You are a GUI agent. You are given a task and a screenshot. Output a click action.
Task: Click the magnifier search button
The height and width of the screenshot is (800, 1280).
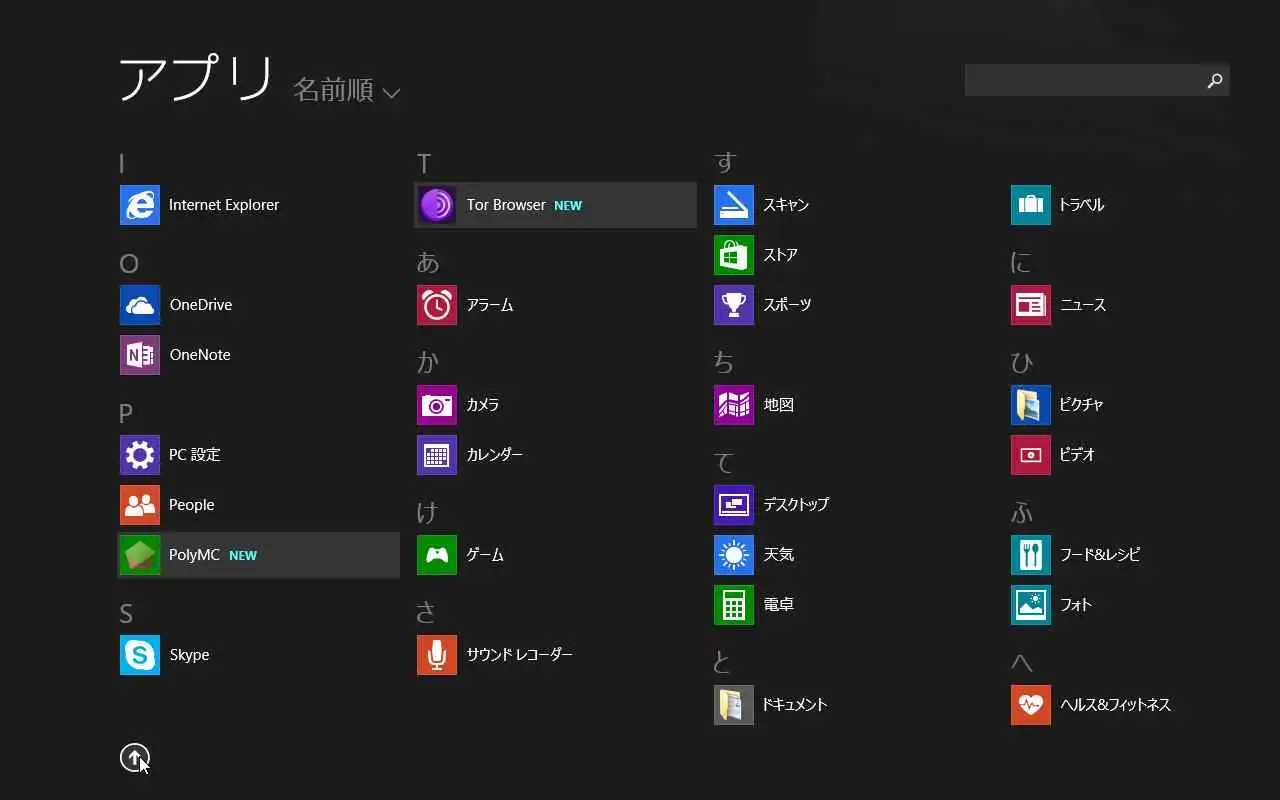[1215, 80]
